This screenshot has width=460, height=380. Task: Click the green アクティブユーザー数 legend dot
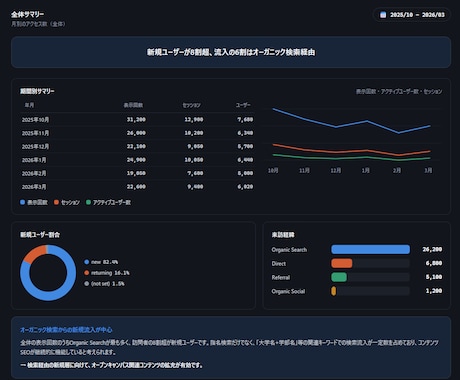pyautogui.click(x=88, y=202)
